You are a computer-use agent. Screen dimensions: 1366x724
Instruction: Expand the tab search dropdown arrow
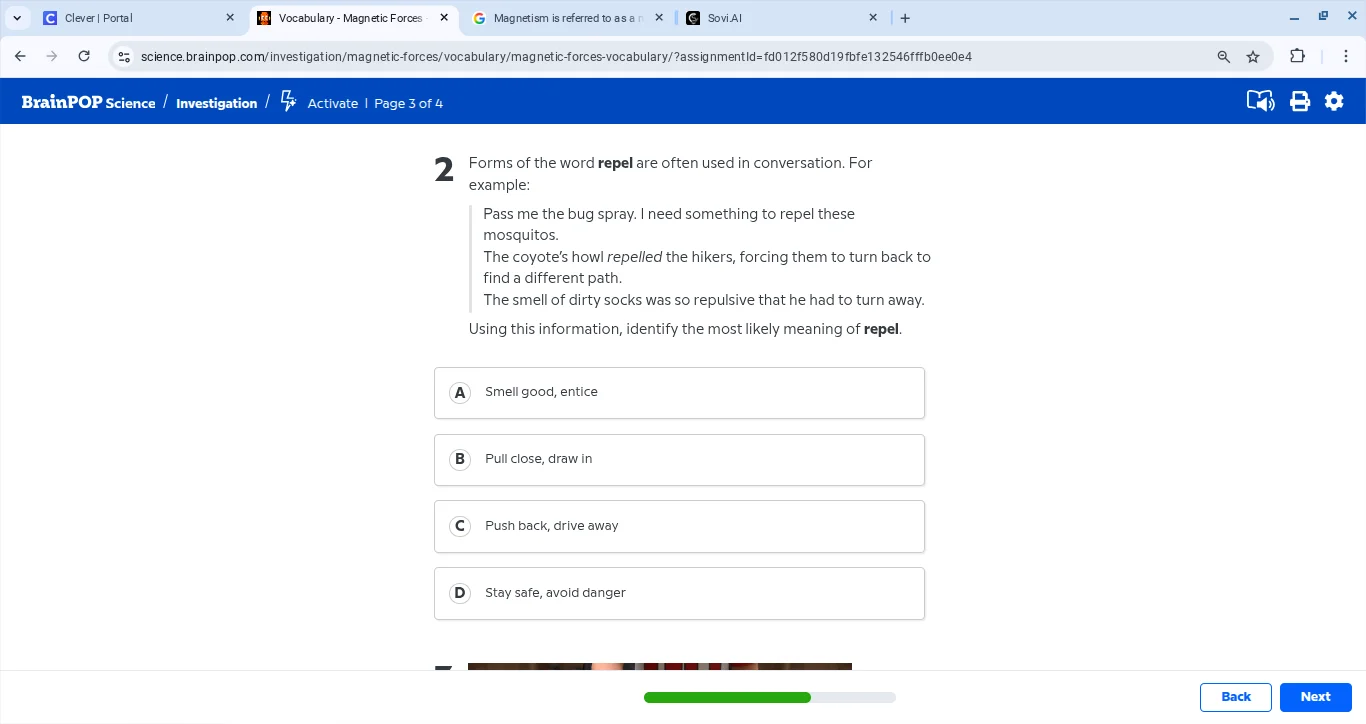click(x=17, y=18)
